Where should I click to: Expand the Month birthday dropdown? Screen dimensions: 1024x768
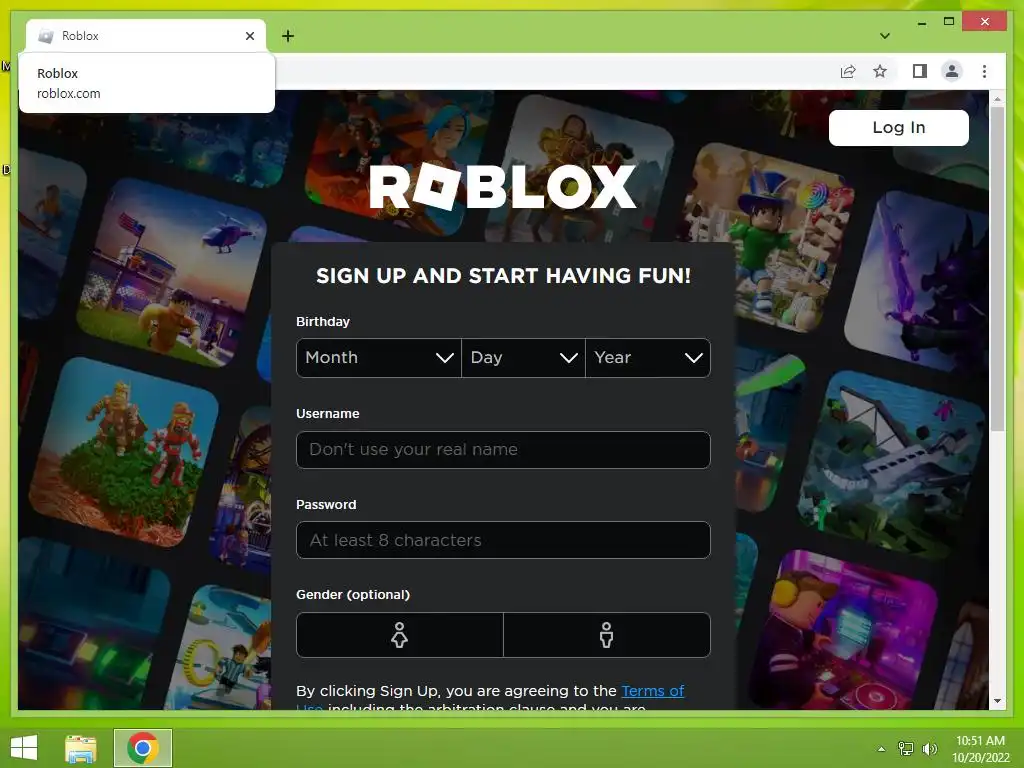[379, 358]
